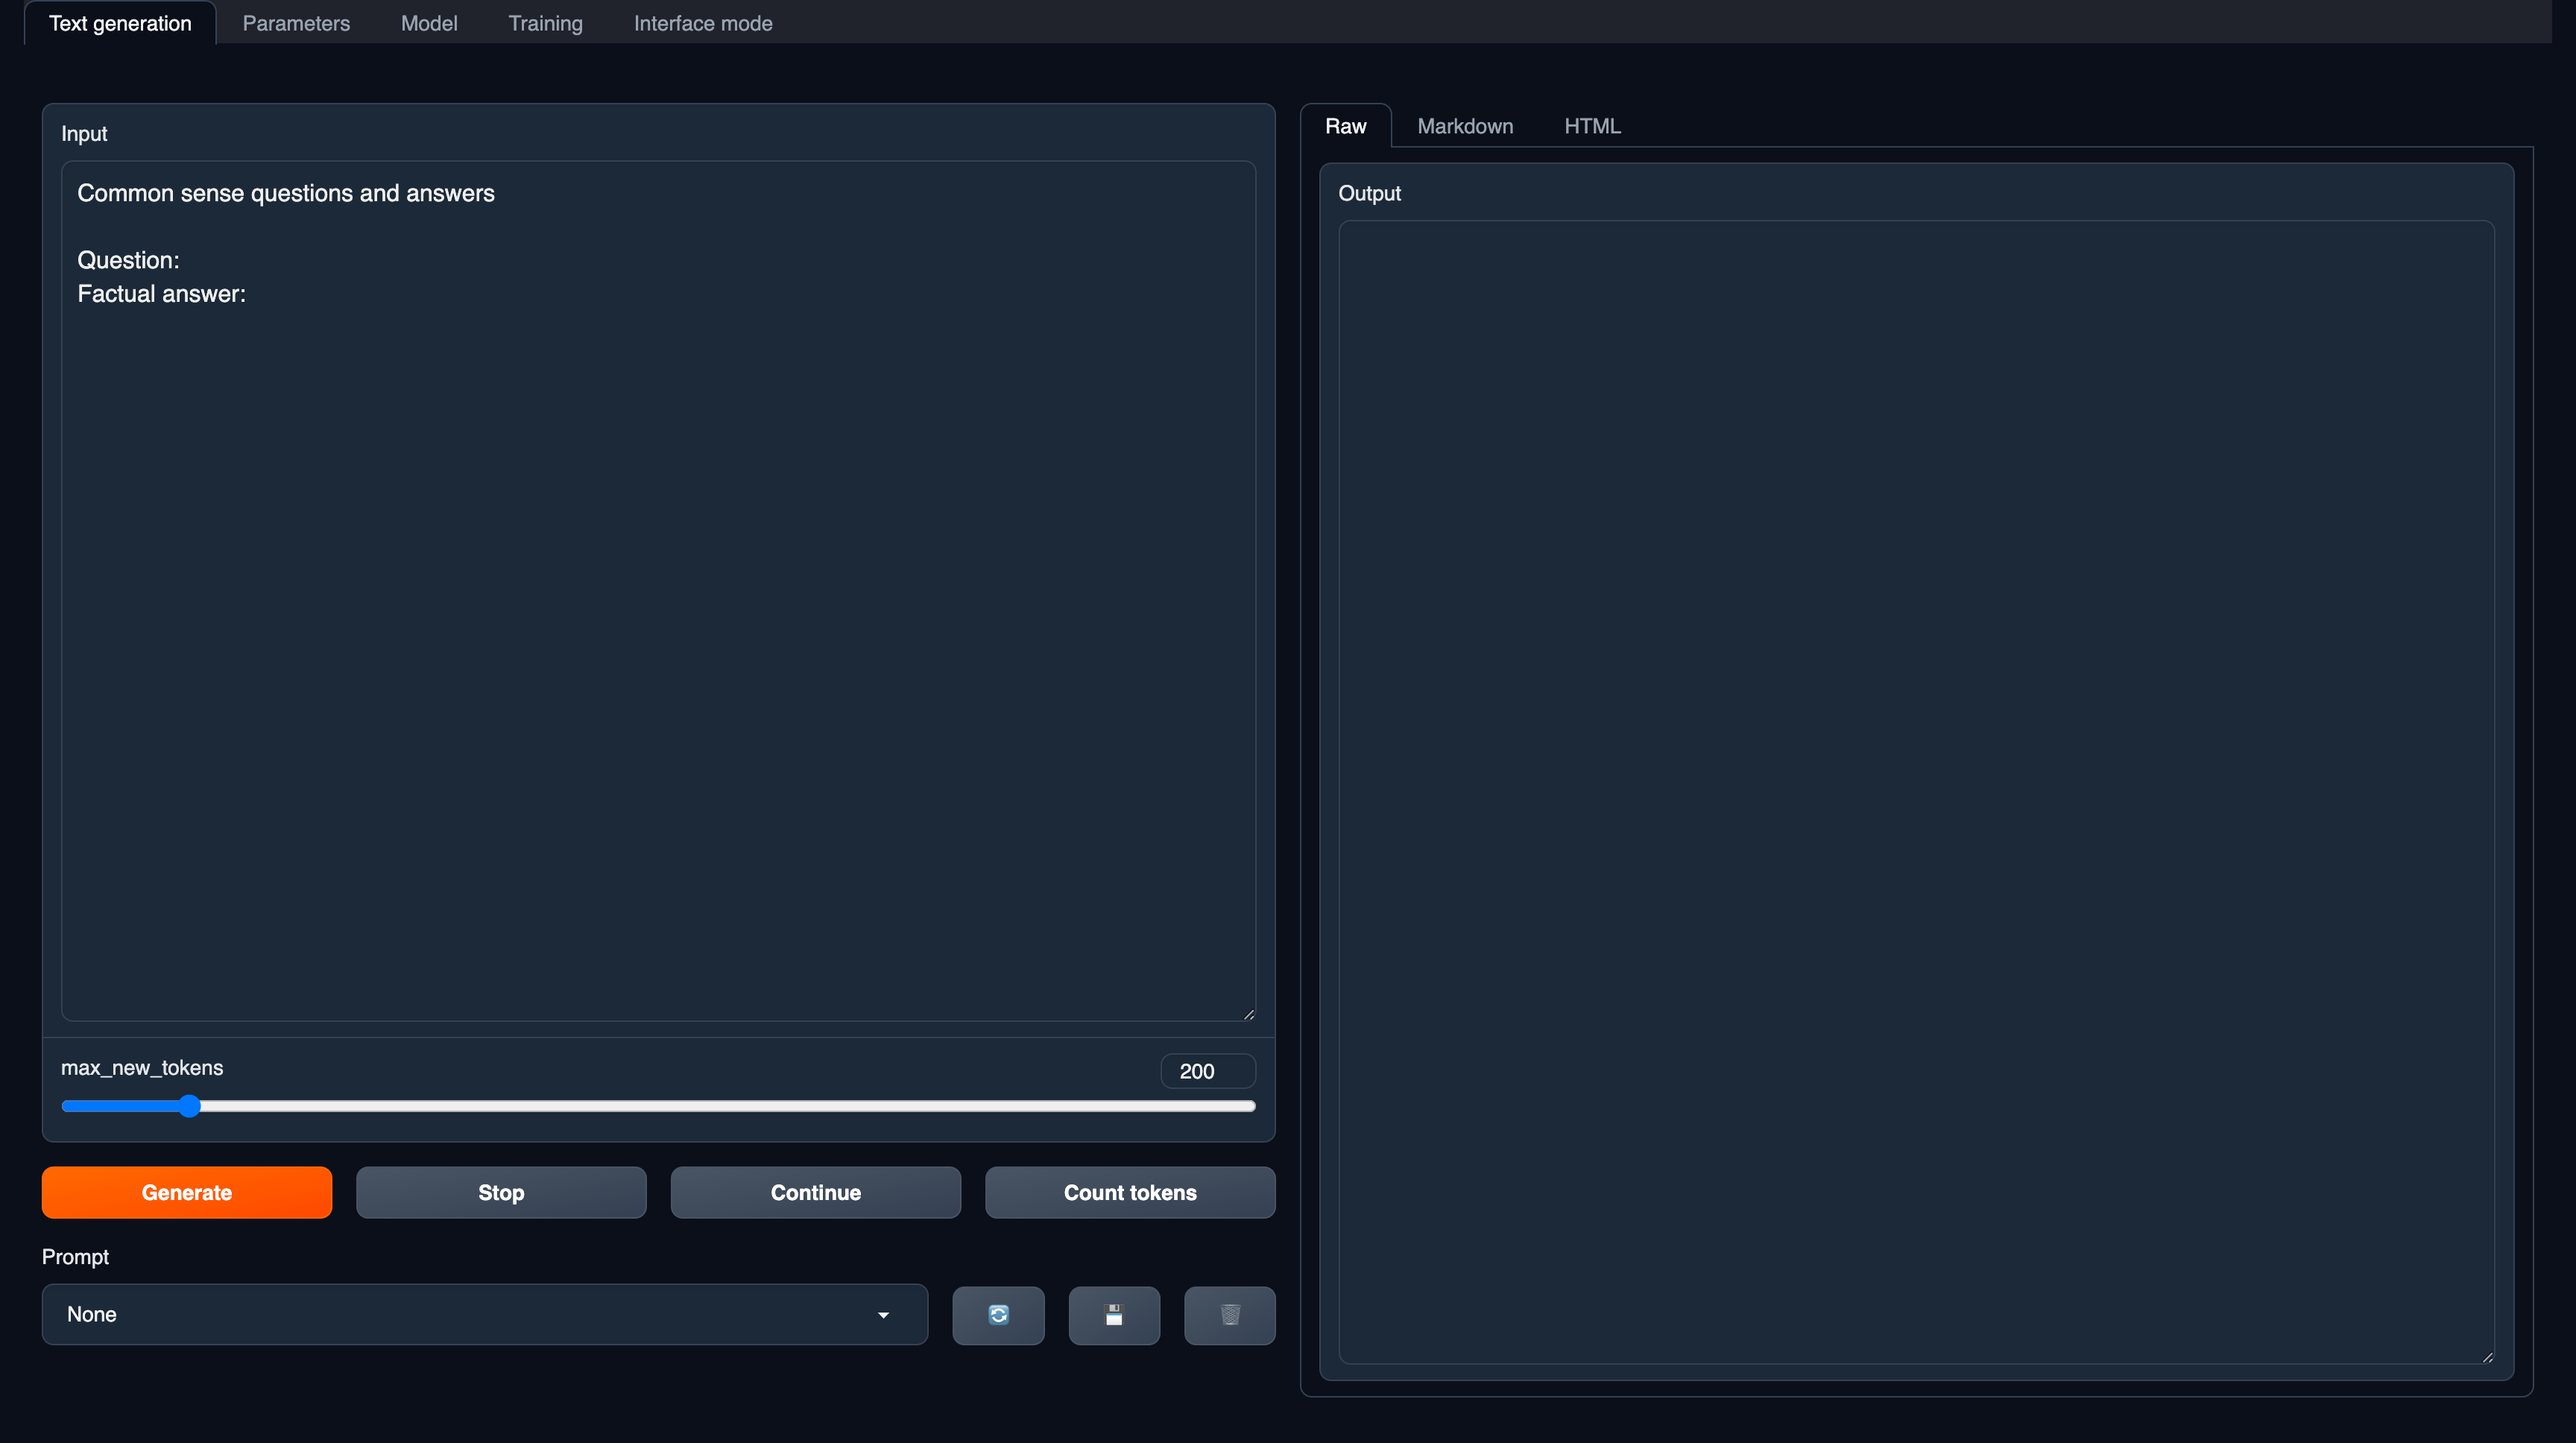
Task: Select the Raw output view
Action: (x=1345, y=125)
